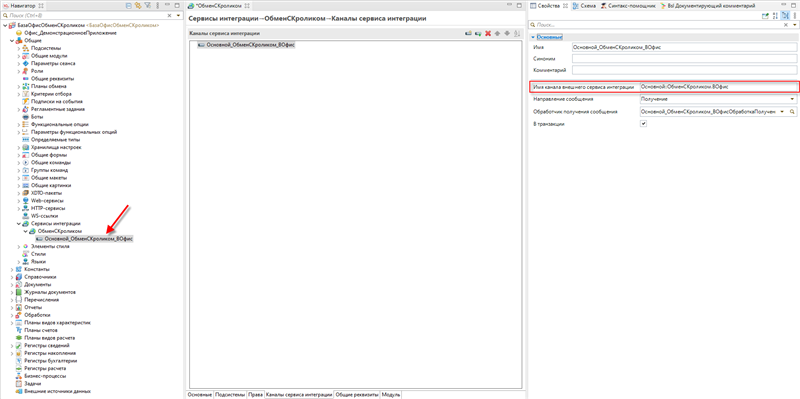Toggle the 'В транзакции' checkbox
800x399 pixels.
tap(643, 124)
